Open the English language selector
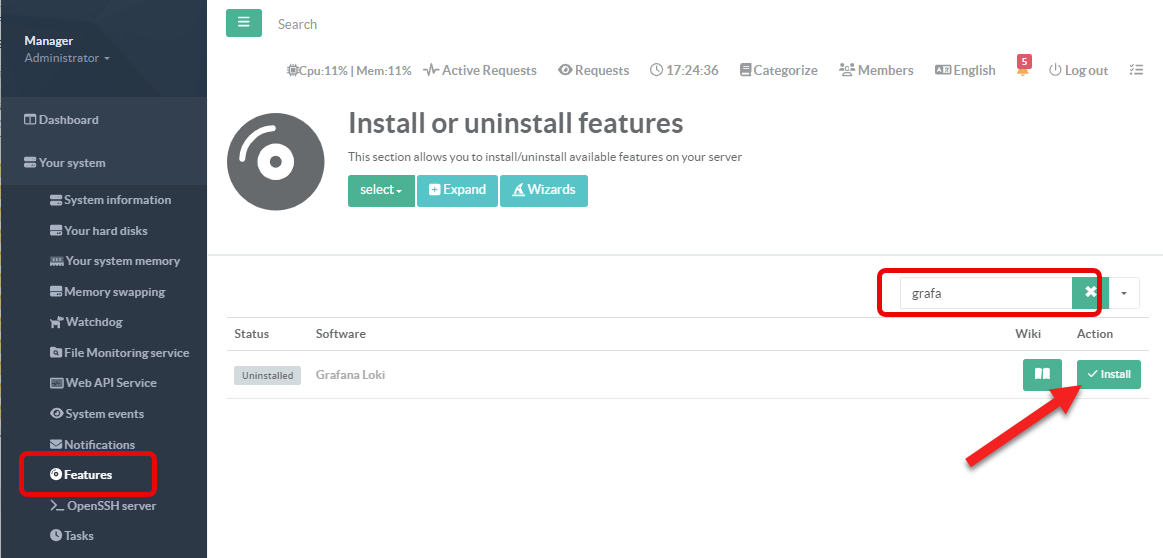Viewport: 1163px width, 558px height. point(965,70)
